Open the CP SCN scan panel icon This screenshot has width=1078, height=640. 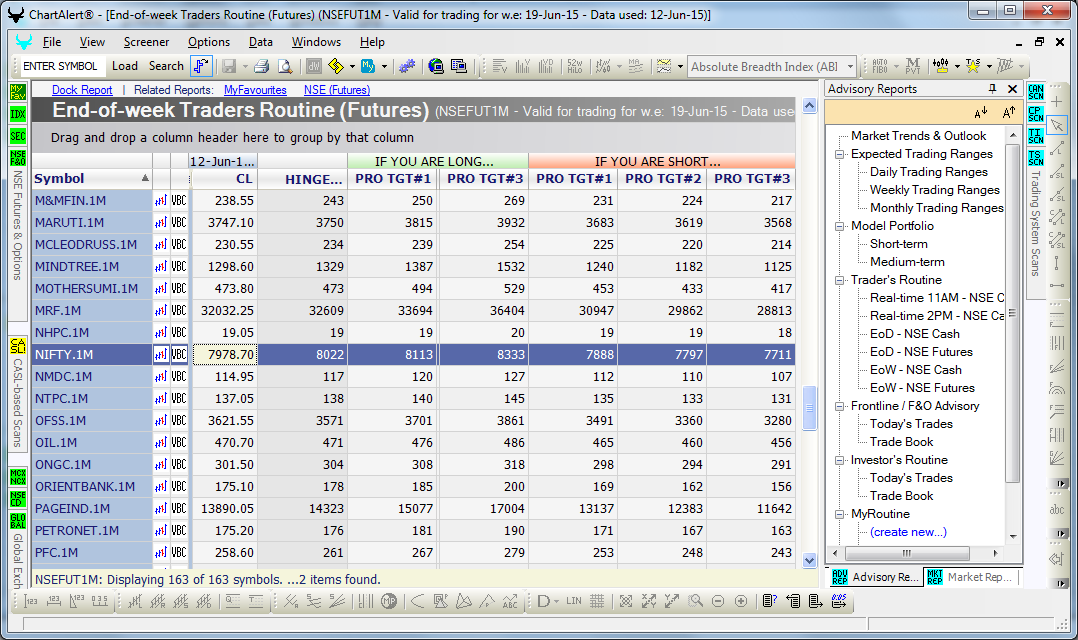tap(1036, 114)
